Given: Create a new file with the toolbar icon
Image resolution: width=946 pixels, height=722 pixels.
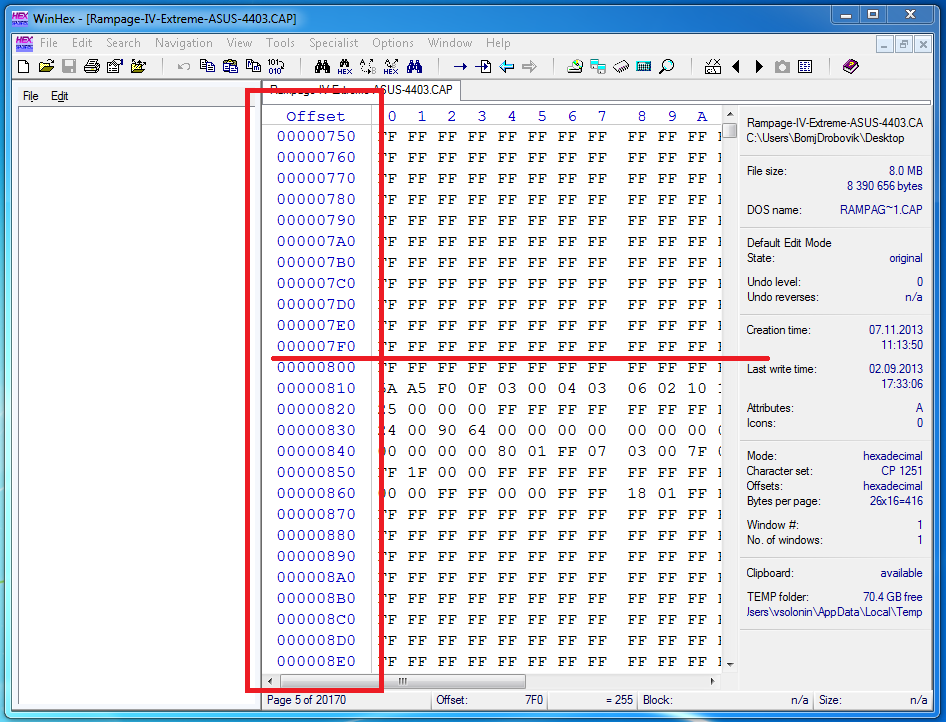Looking at the screenshot, I should 24,66.
